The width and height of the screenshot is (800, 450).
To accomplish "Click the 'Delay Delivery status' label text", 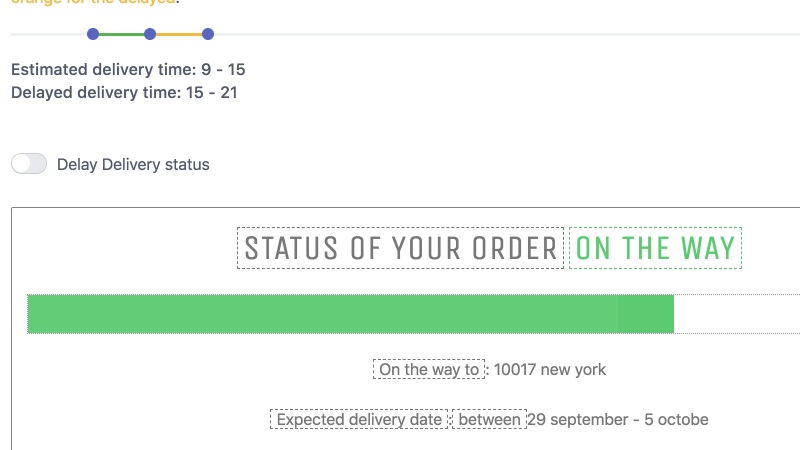I will pos(133,165).
